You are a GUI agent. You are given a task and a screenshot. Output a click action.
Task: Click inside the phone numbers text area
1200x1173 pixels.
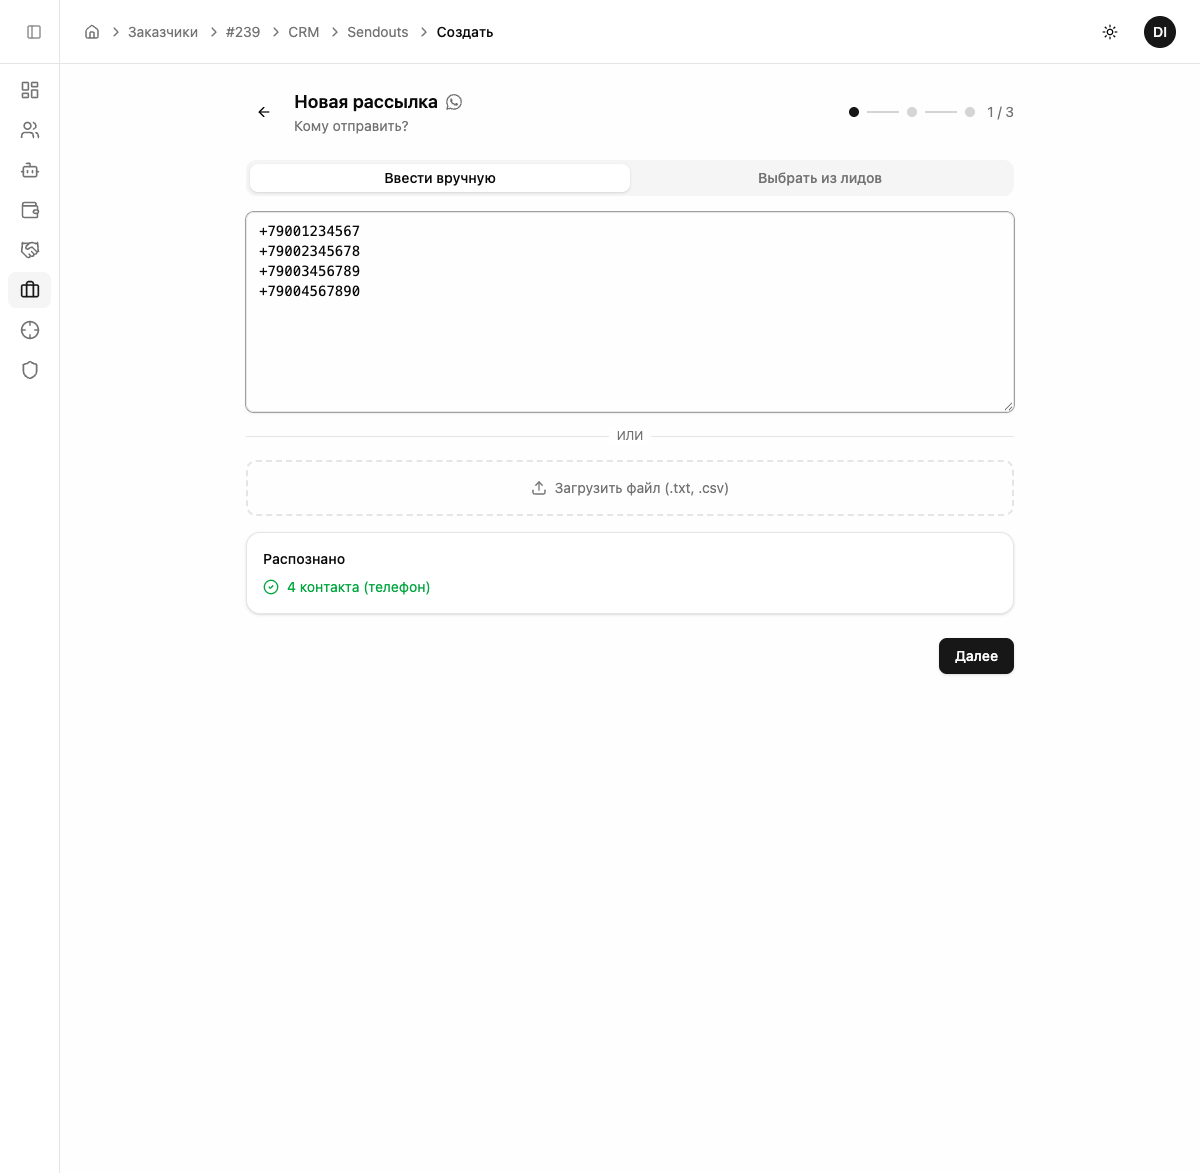630,340
